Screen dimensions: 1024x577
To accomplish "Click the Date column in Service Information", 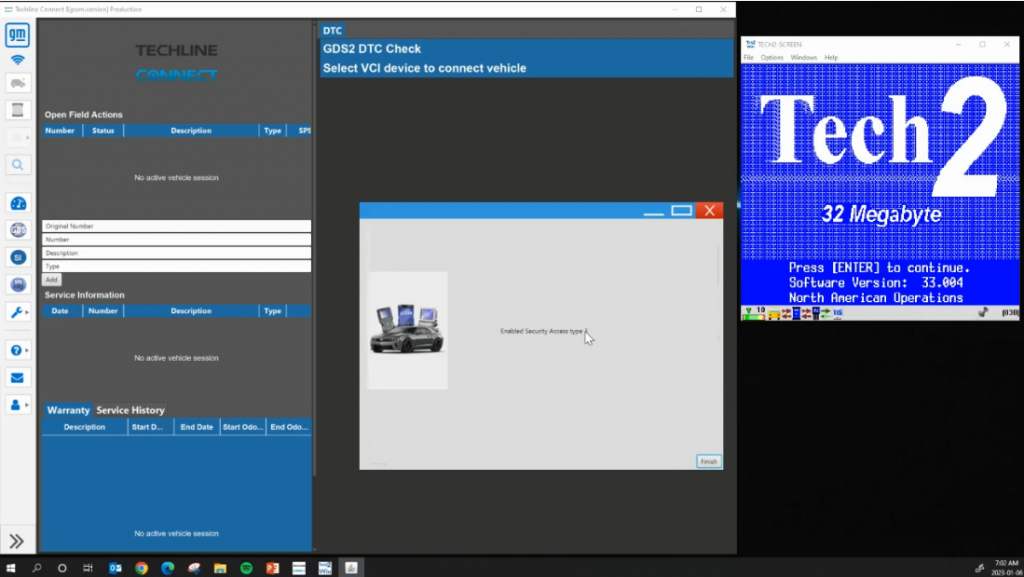I will [x=59, y=311].
